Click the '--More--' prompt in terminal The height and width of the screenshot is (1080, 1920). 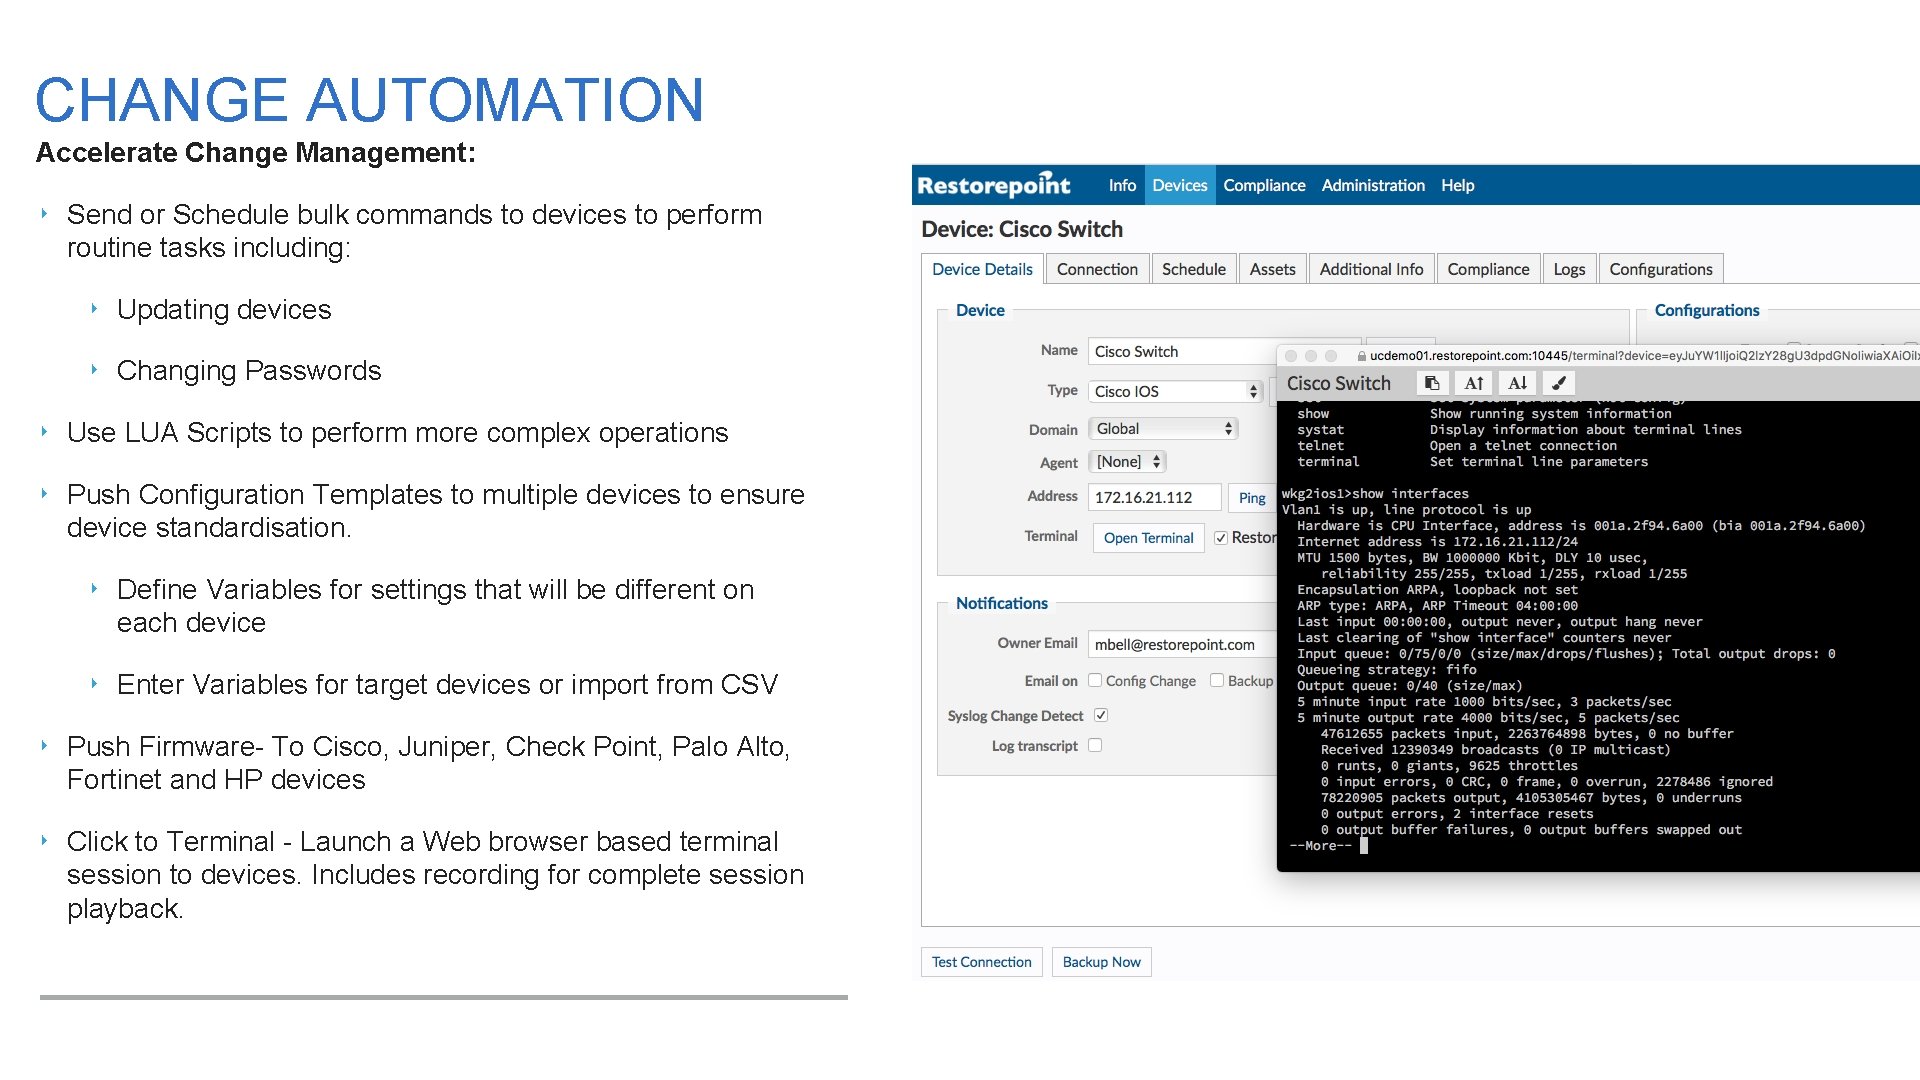1320,846
